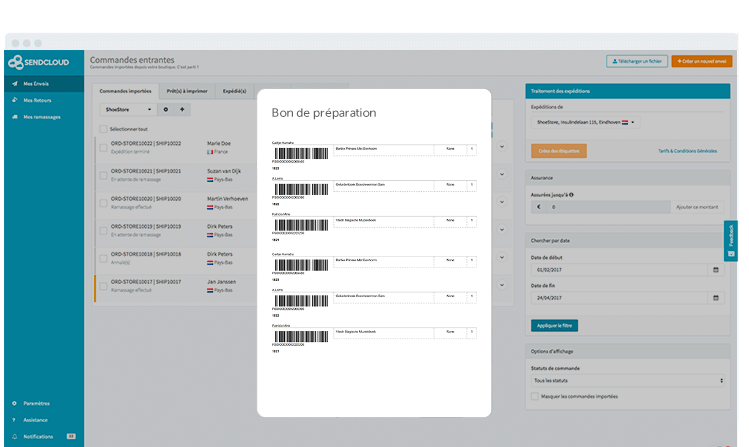Open the Tous les statuts dropdown
Image resolution: width=749 pixels, height=447 pixels.
coord(628,381)
